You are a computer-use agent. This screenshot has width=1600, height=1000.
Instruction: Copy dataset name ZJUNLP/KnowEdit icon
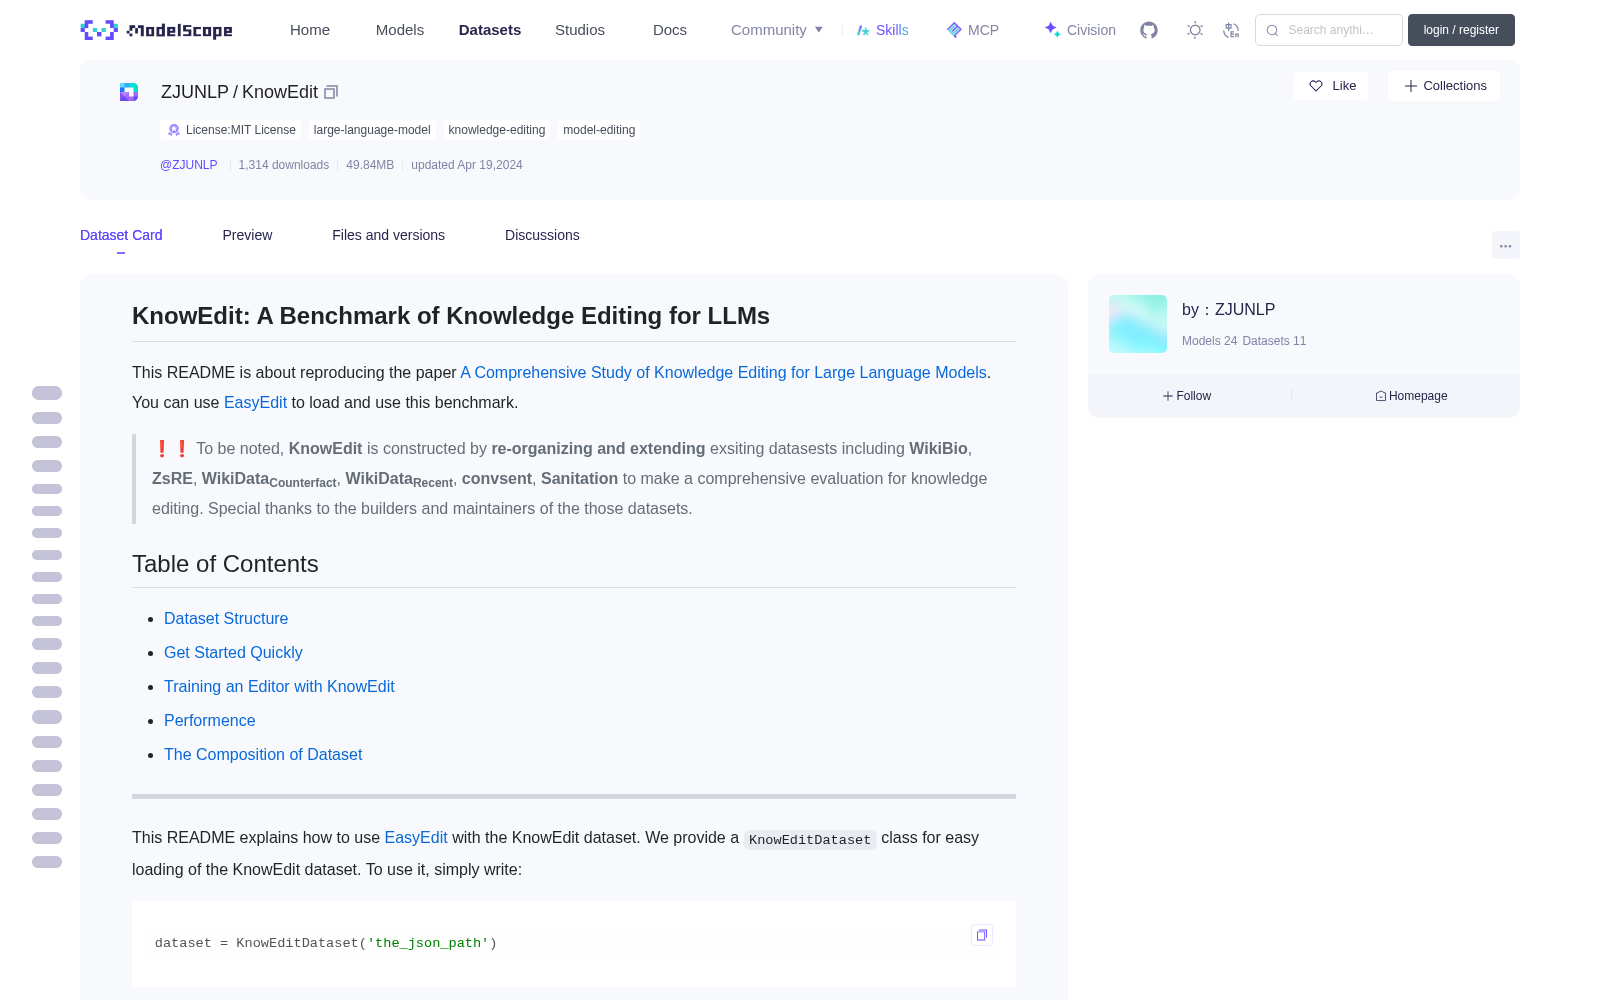[x=331, y=92]
